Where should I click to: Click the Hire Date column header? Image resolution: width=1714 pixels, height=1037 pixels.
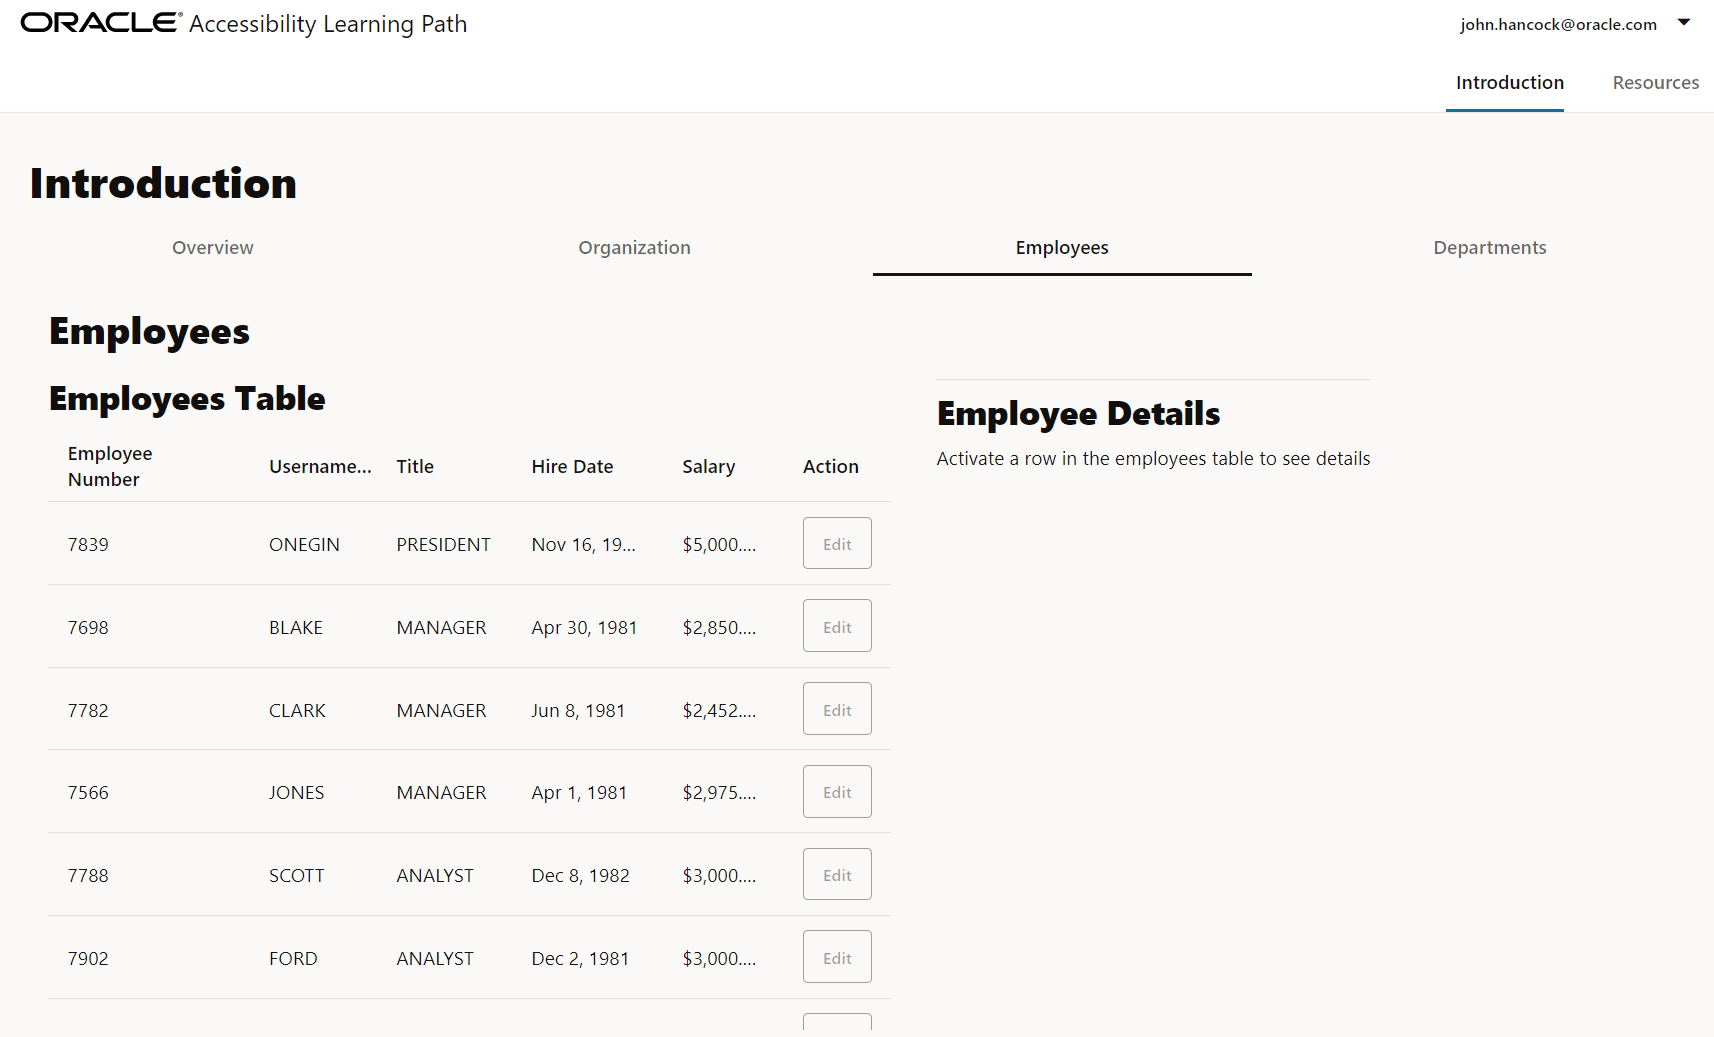click(x=572, y=466)
